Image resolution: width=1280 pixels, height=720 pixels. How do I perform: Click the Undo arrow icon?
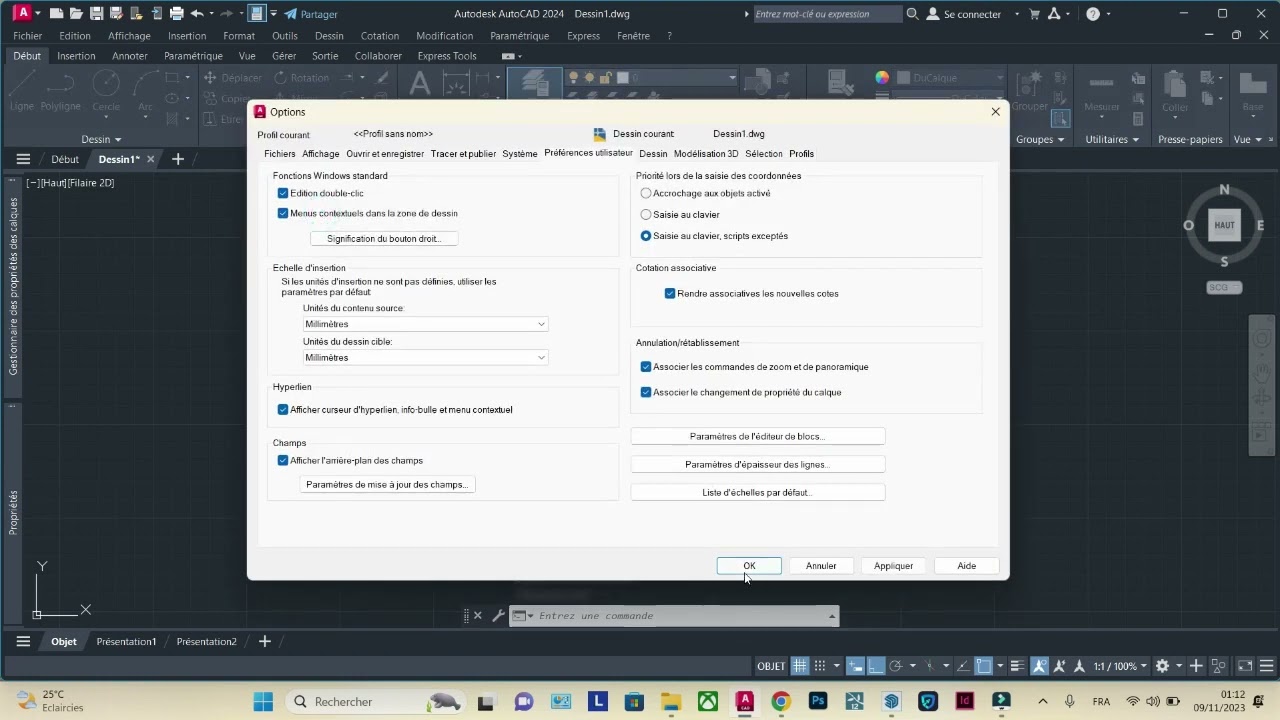pos(197,14)
